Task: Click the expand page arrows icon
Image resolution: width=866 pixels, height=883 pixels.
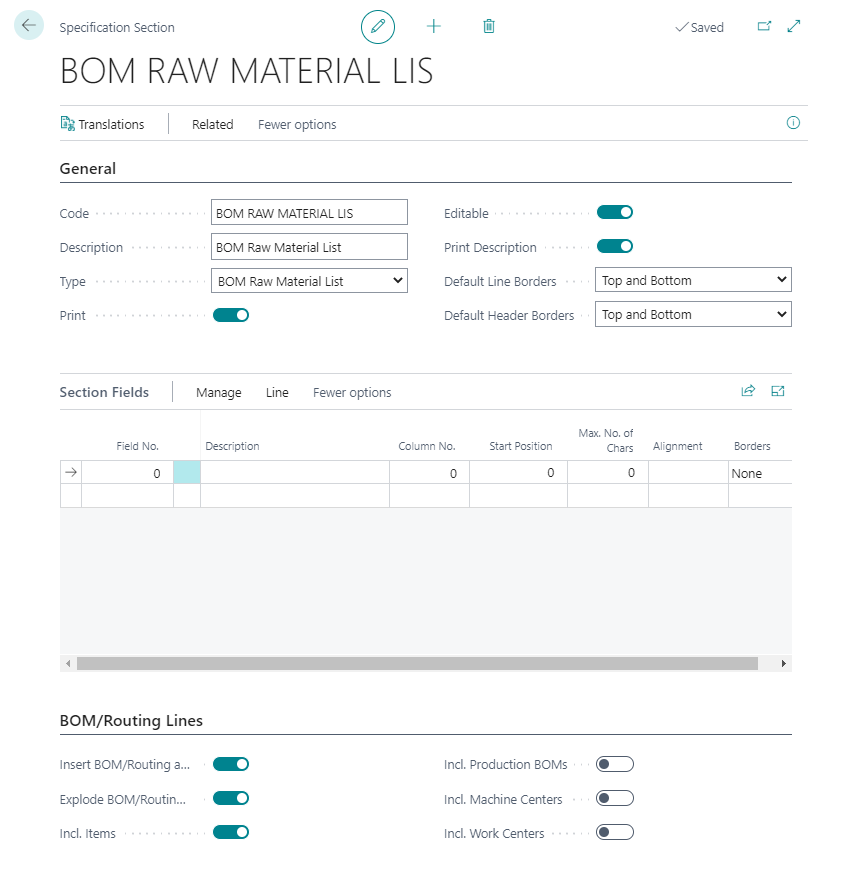Action: (x=794, y=26)
